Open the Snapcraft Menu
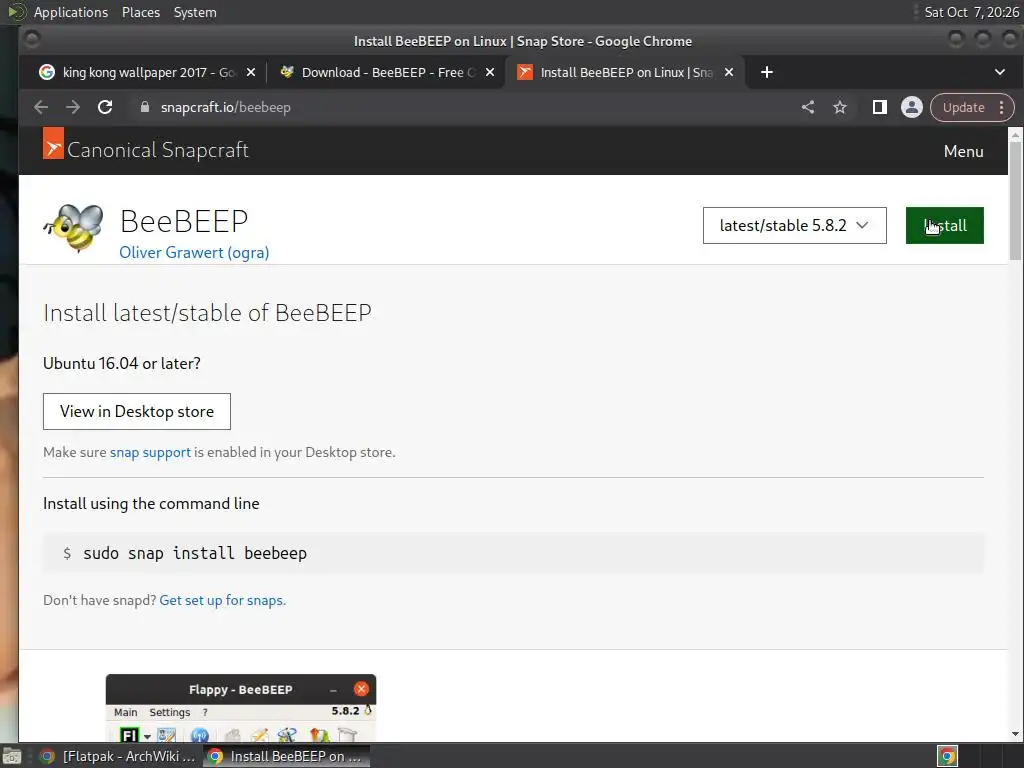The width and height of the screenshot is (1024, 768). coord(963,152)
